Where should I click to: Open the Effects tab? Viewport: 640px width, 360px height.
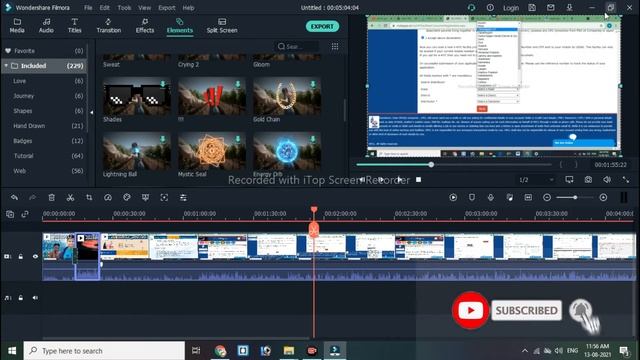click(145, 25)
